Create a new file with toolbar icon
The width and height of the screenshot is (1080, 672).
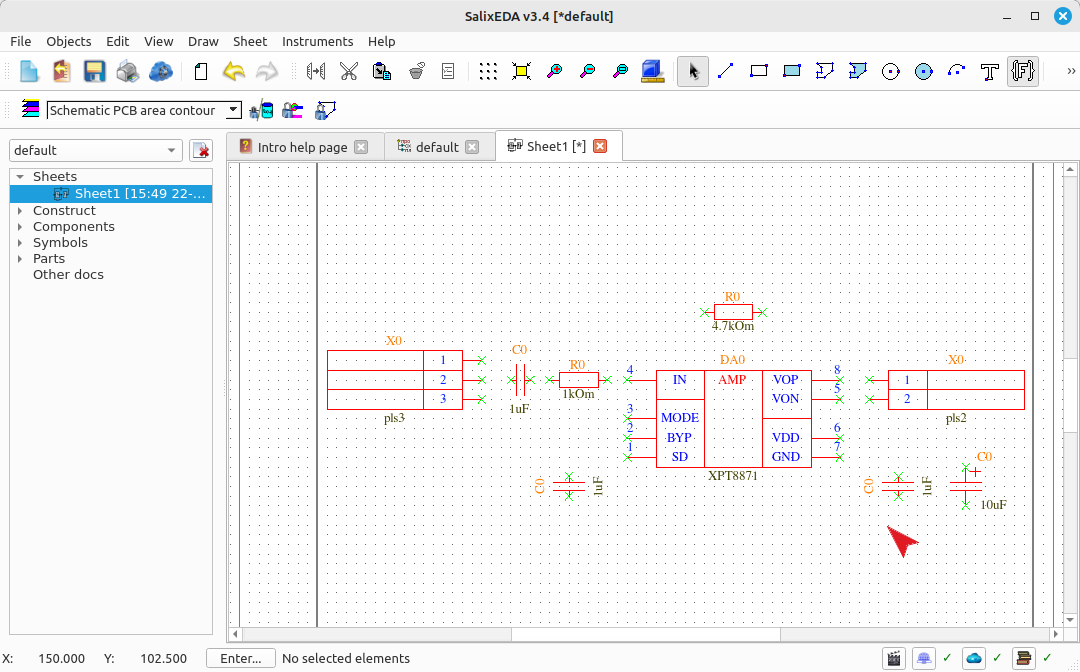click(28, 71)
